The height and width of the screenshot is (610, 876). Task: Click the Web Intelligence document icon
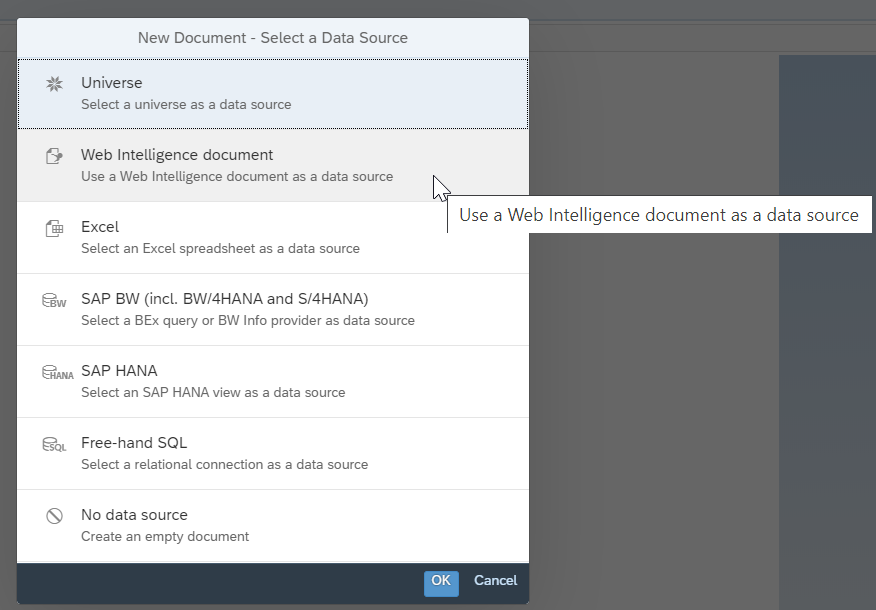(x=55, y=155)
